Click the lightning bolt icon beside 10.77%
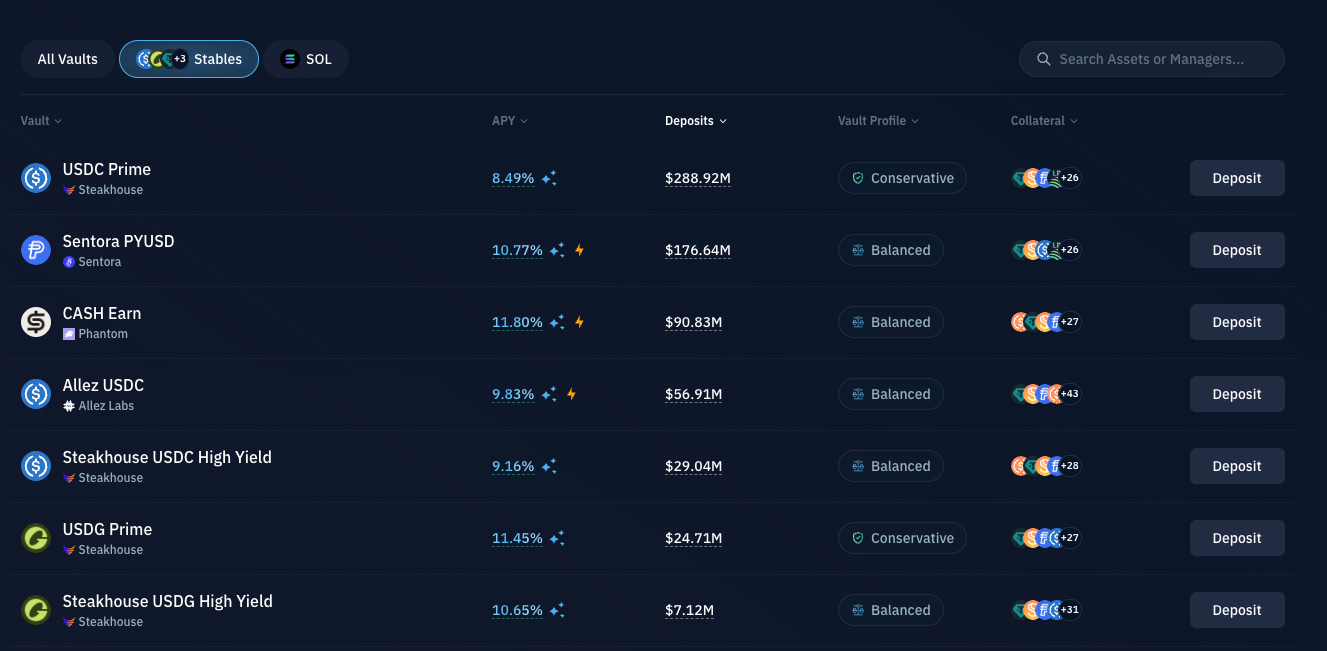 point(579,250)
